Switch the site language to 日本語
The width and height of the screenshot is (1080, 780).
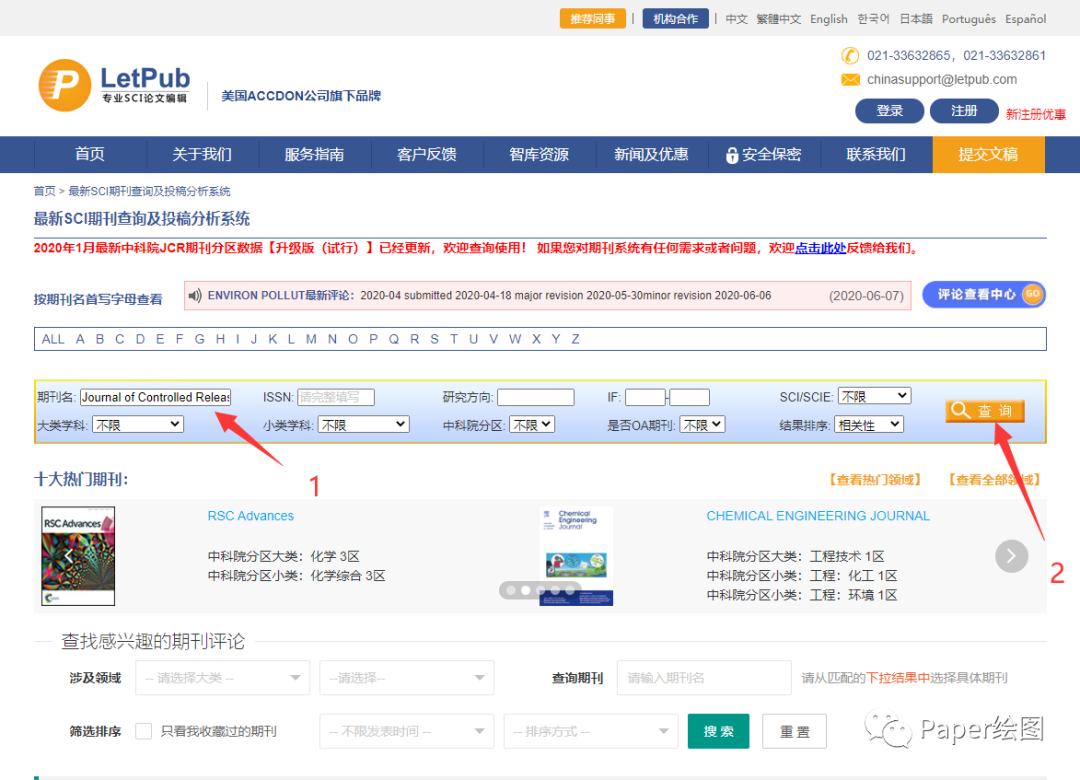[x=916, y=19]
